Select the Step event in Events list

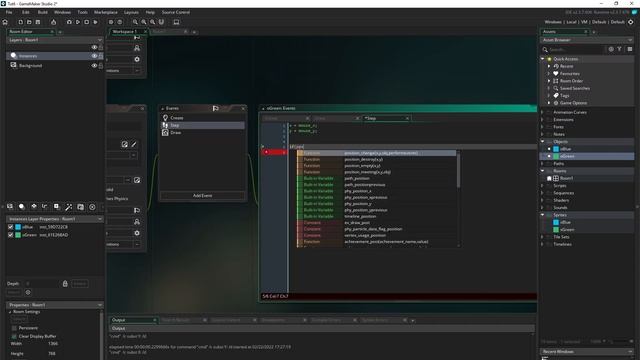tap(202, 125)
